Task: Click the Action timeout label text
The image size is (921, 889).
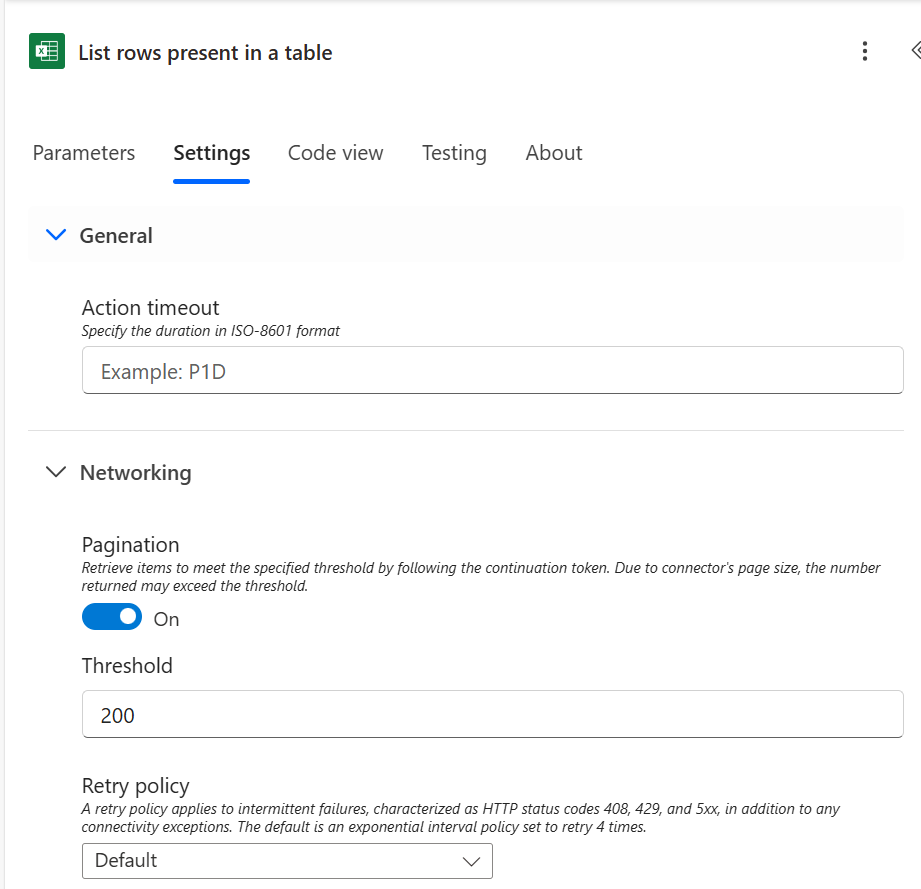Action: [150, 307]
